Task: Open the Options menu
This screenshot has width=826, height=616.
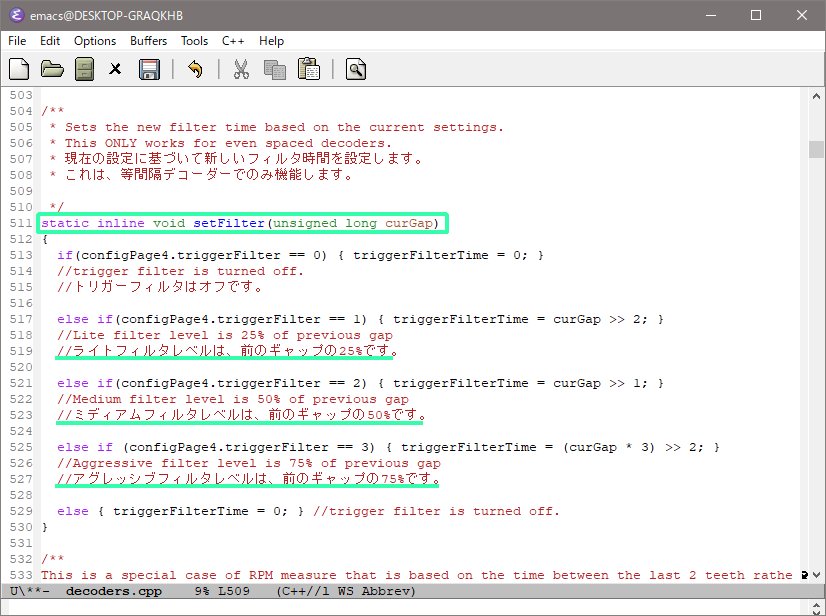Action: 95,41
